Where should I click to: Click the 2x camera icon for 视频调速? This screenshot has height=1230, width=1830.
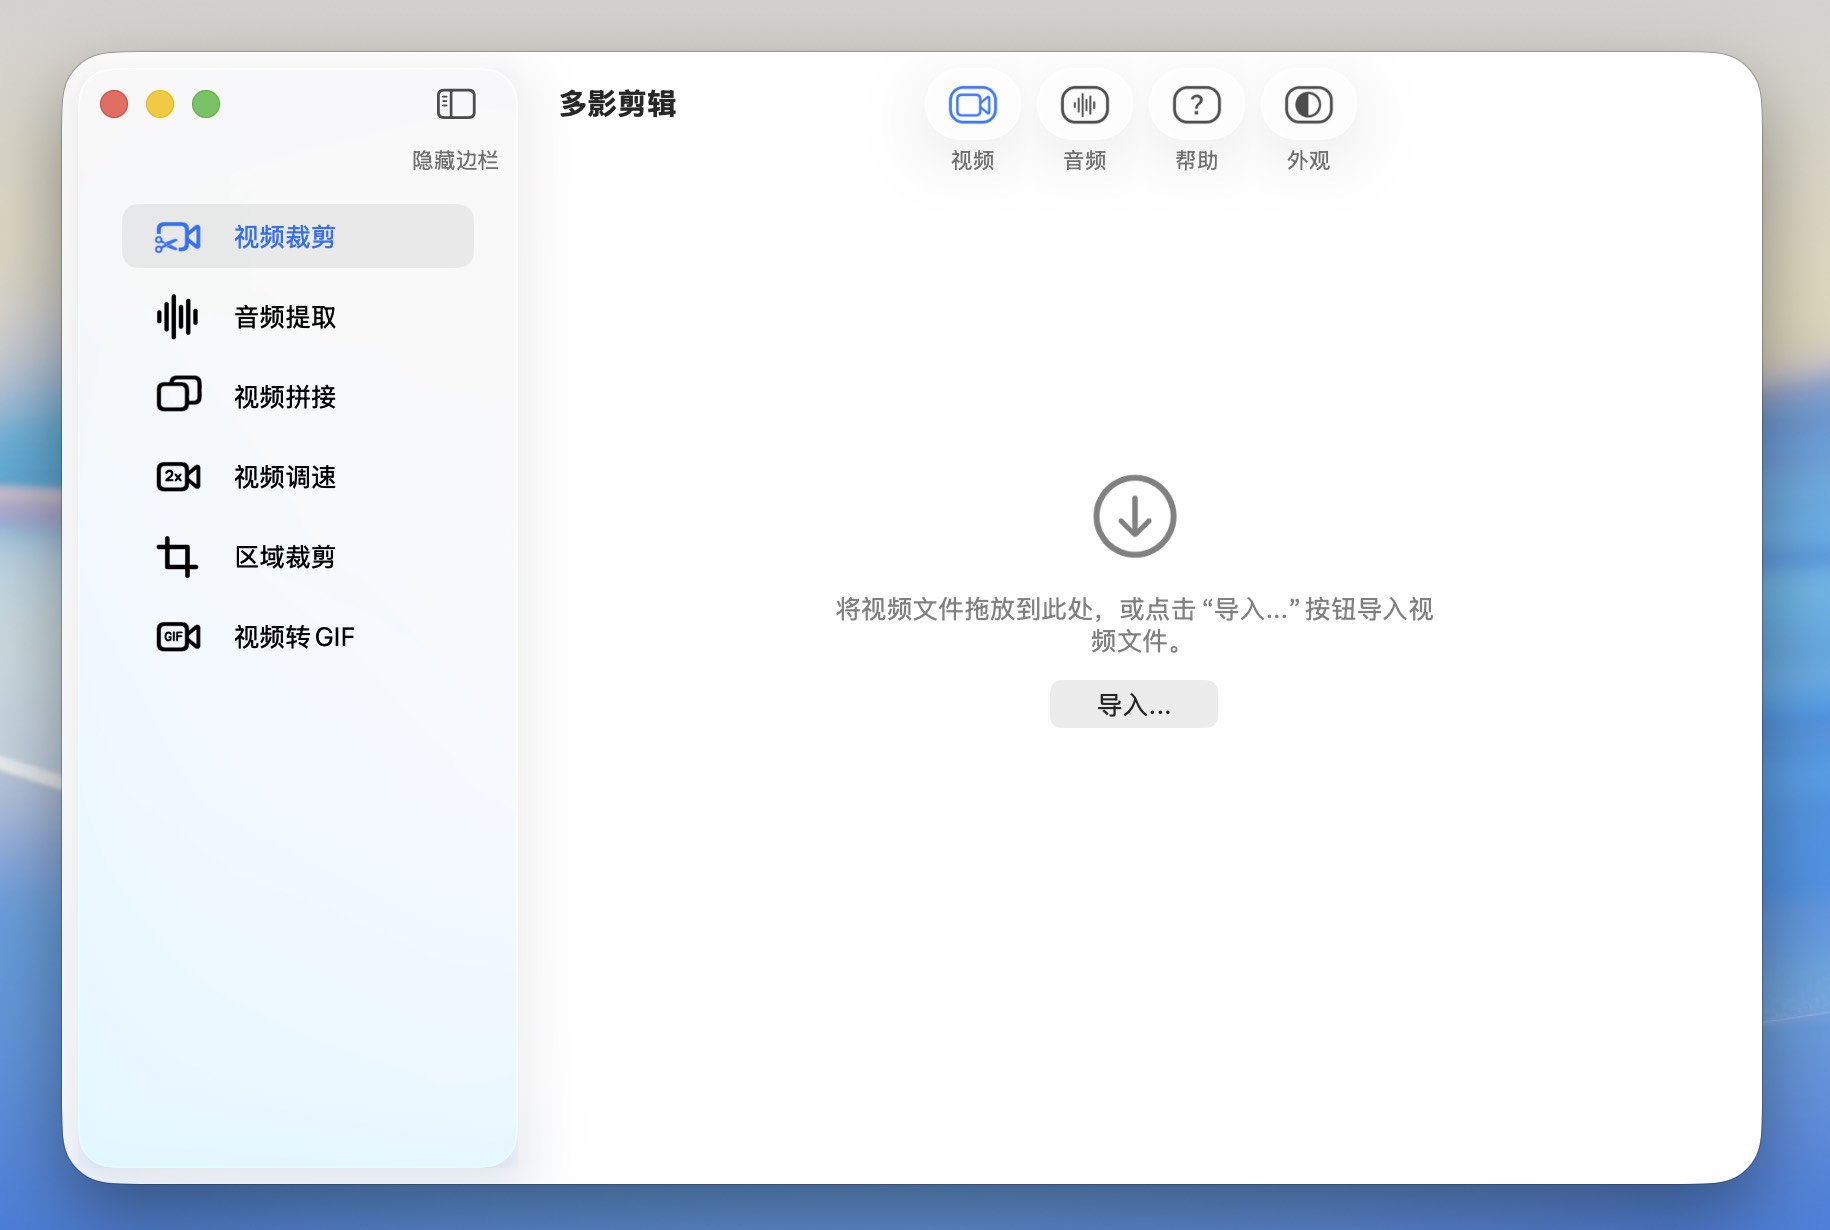pos(178,477)
